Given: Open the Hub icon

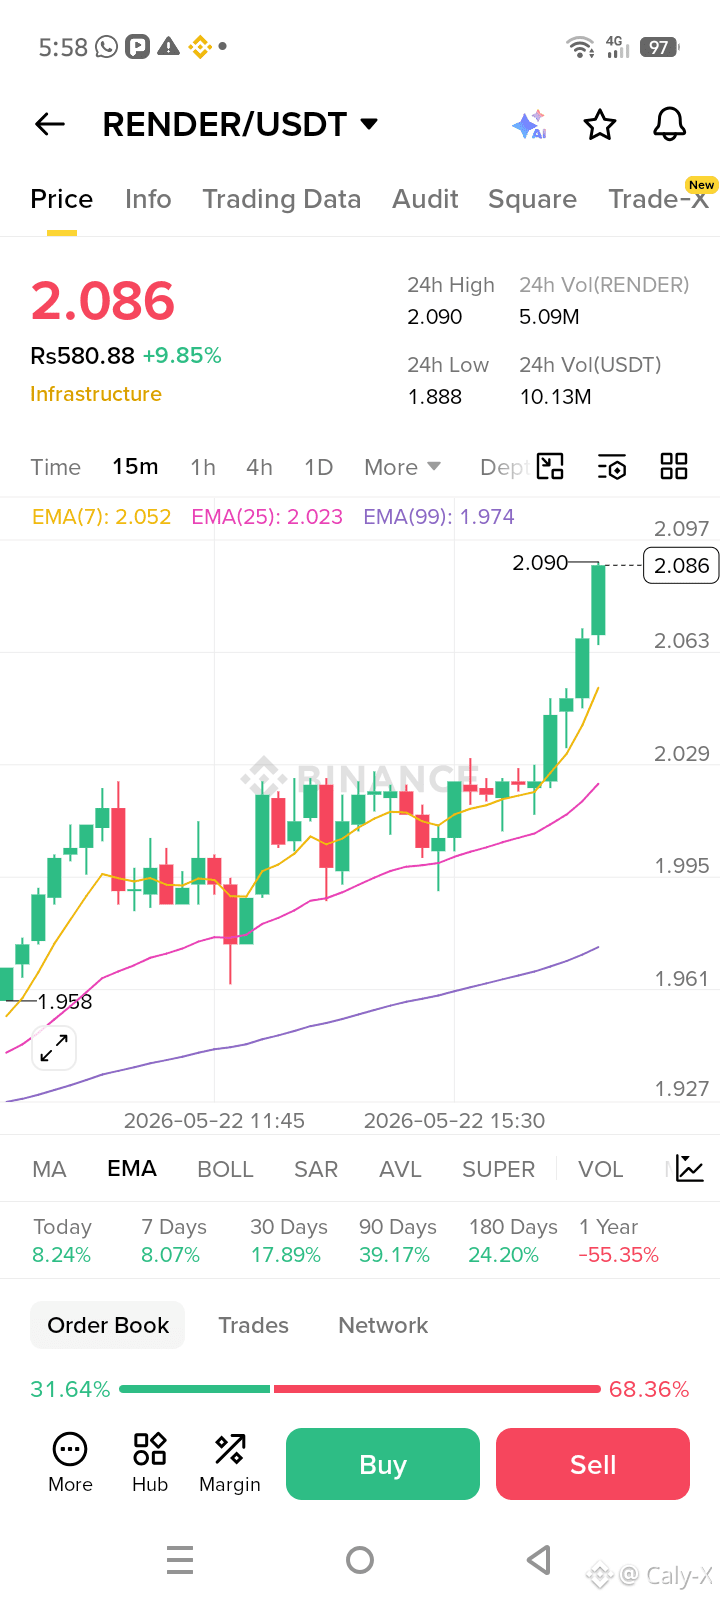Looking at the screenshot, I should click(150, 1464).
